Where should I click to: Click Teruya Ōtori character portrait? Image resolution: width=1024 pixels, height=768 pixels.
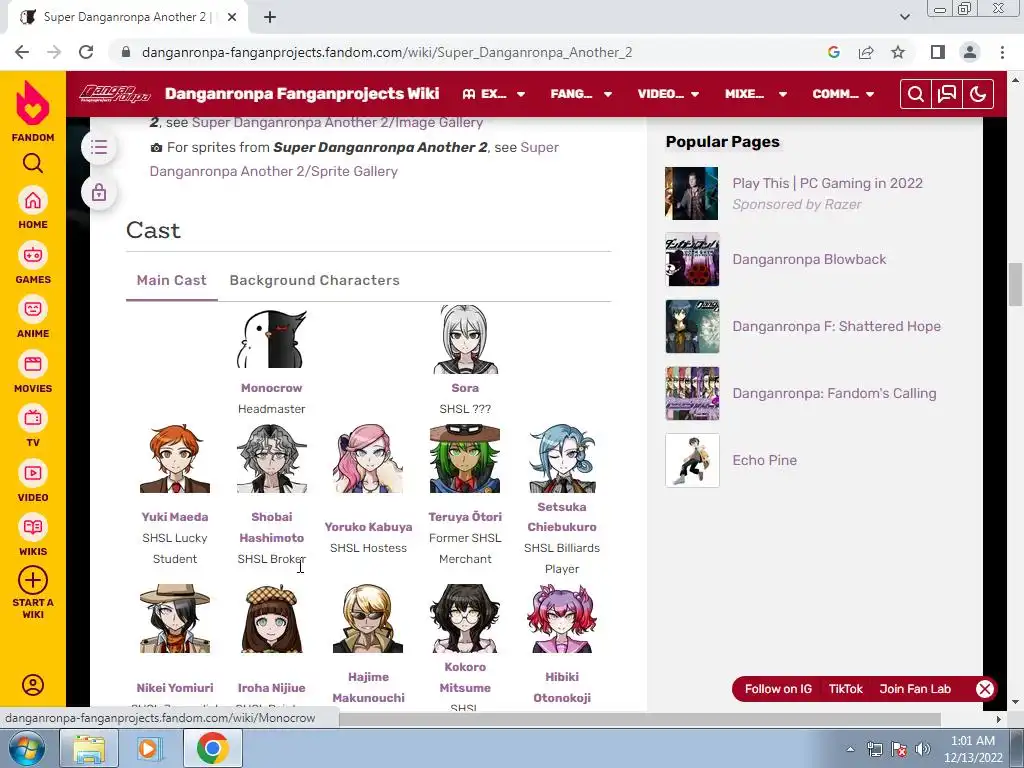(x=465, y=458)
